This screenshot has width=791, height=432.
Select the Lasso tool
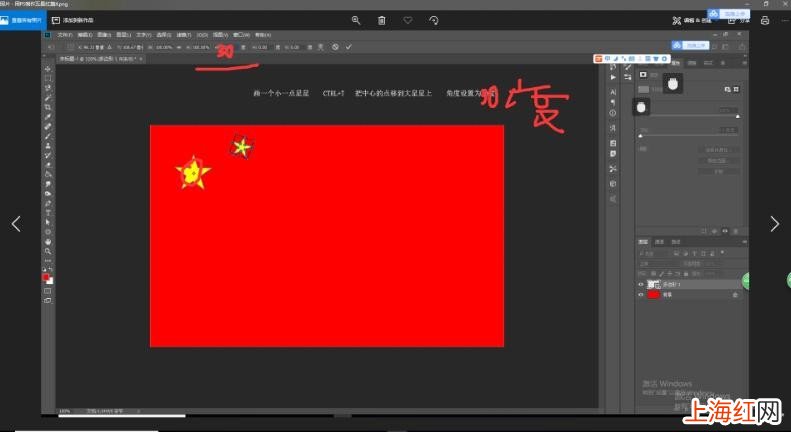[48, 88]
